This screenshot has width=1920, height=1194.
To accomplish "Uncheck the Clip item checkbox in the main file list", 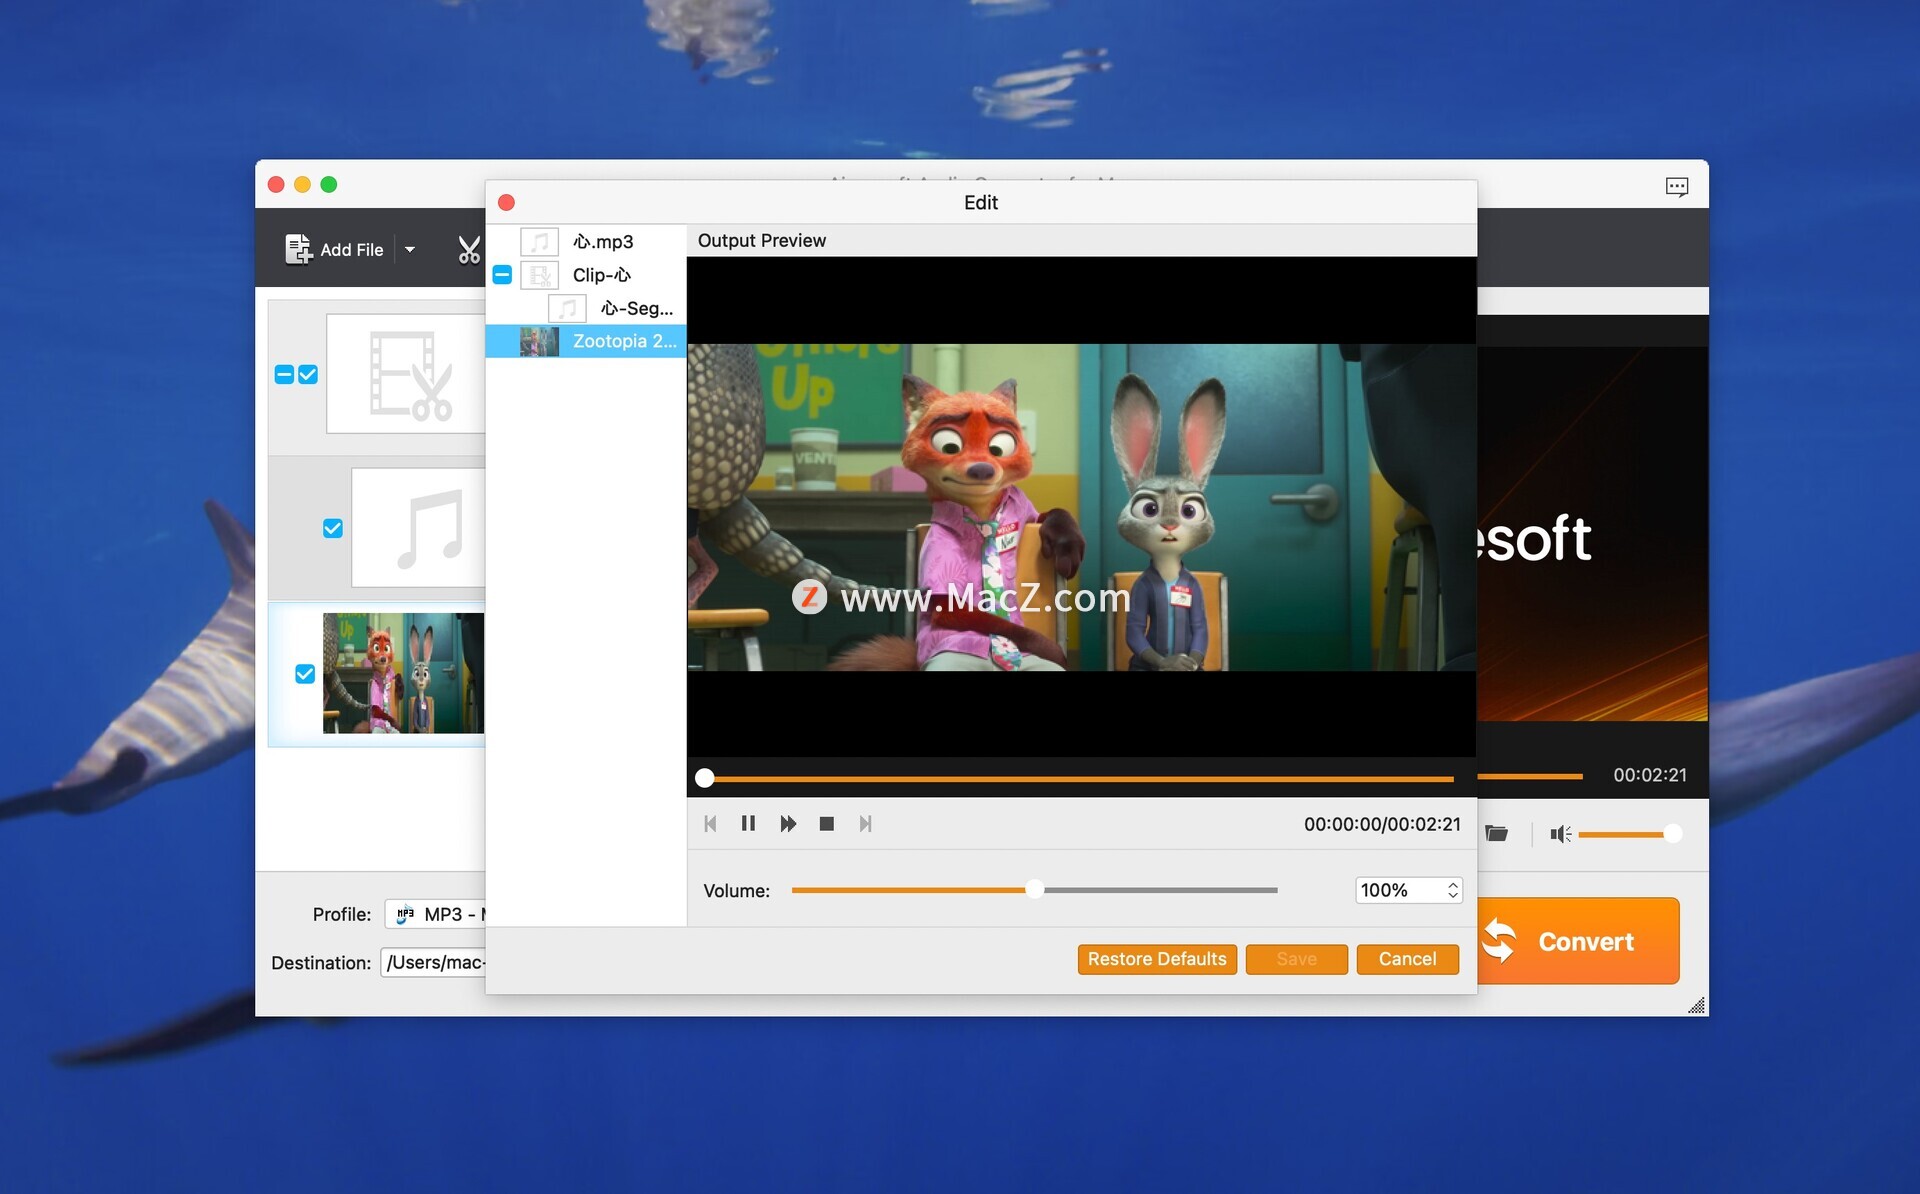I will [308, 375].
